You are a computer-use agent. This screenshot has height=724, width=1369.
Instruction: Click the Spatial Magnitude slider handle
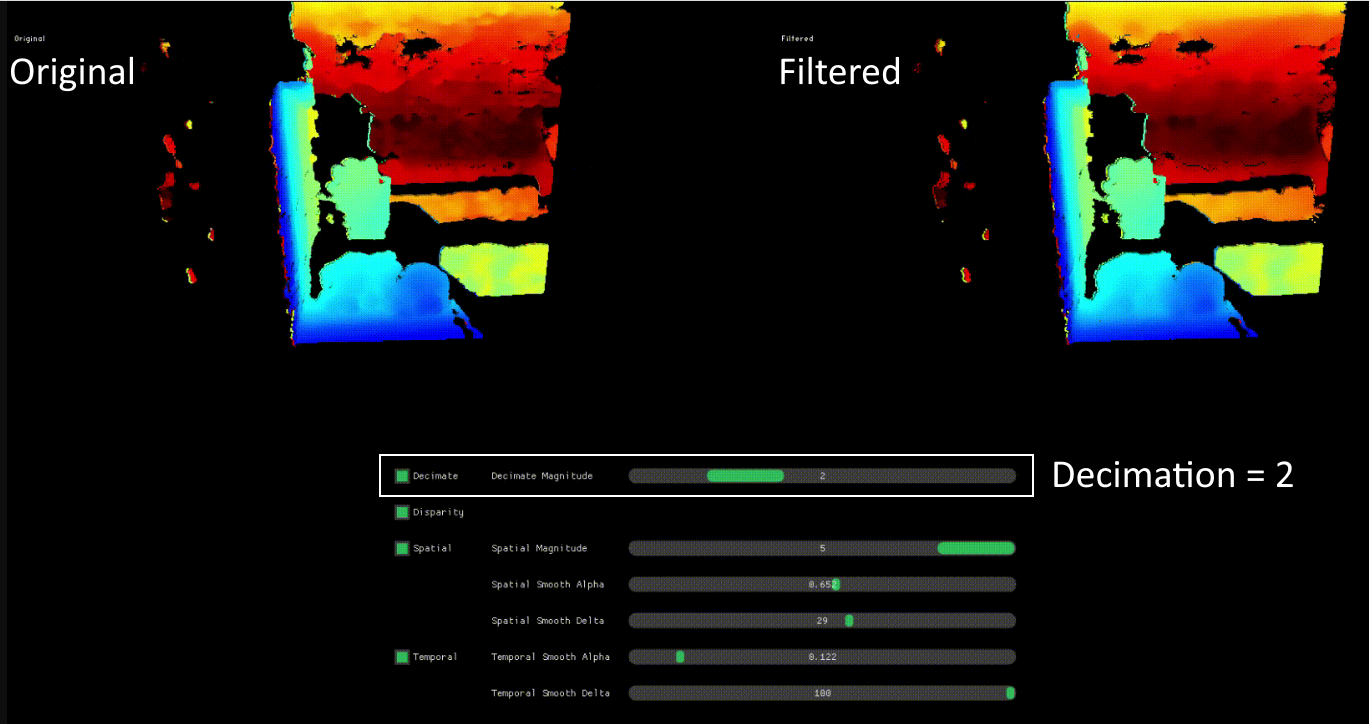point(975,548)
